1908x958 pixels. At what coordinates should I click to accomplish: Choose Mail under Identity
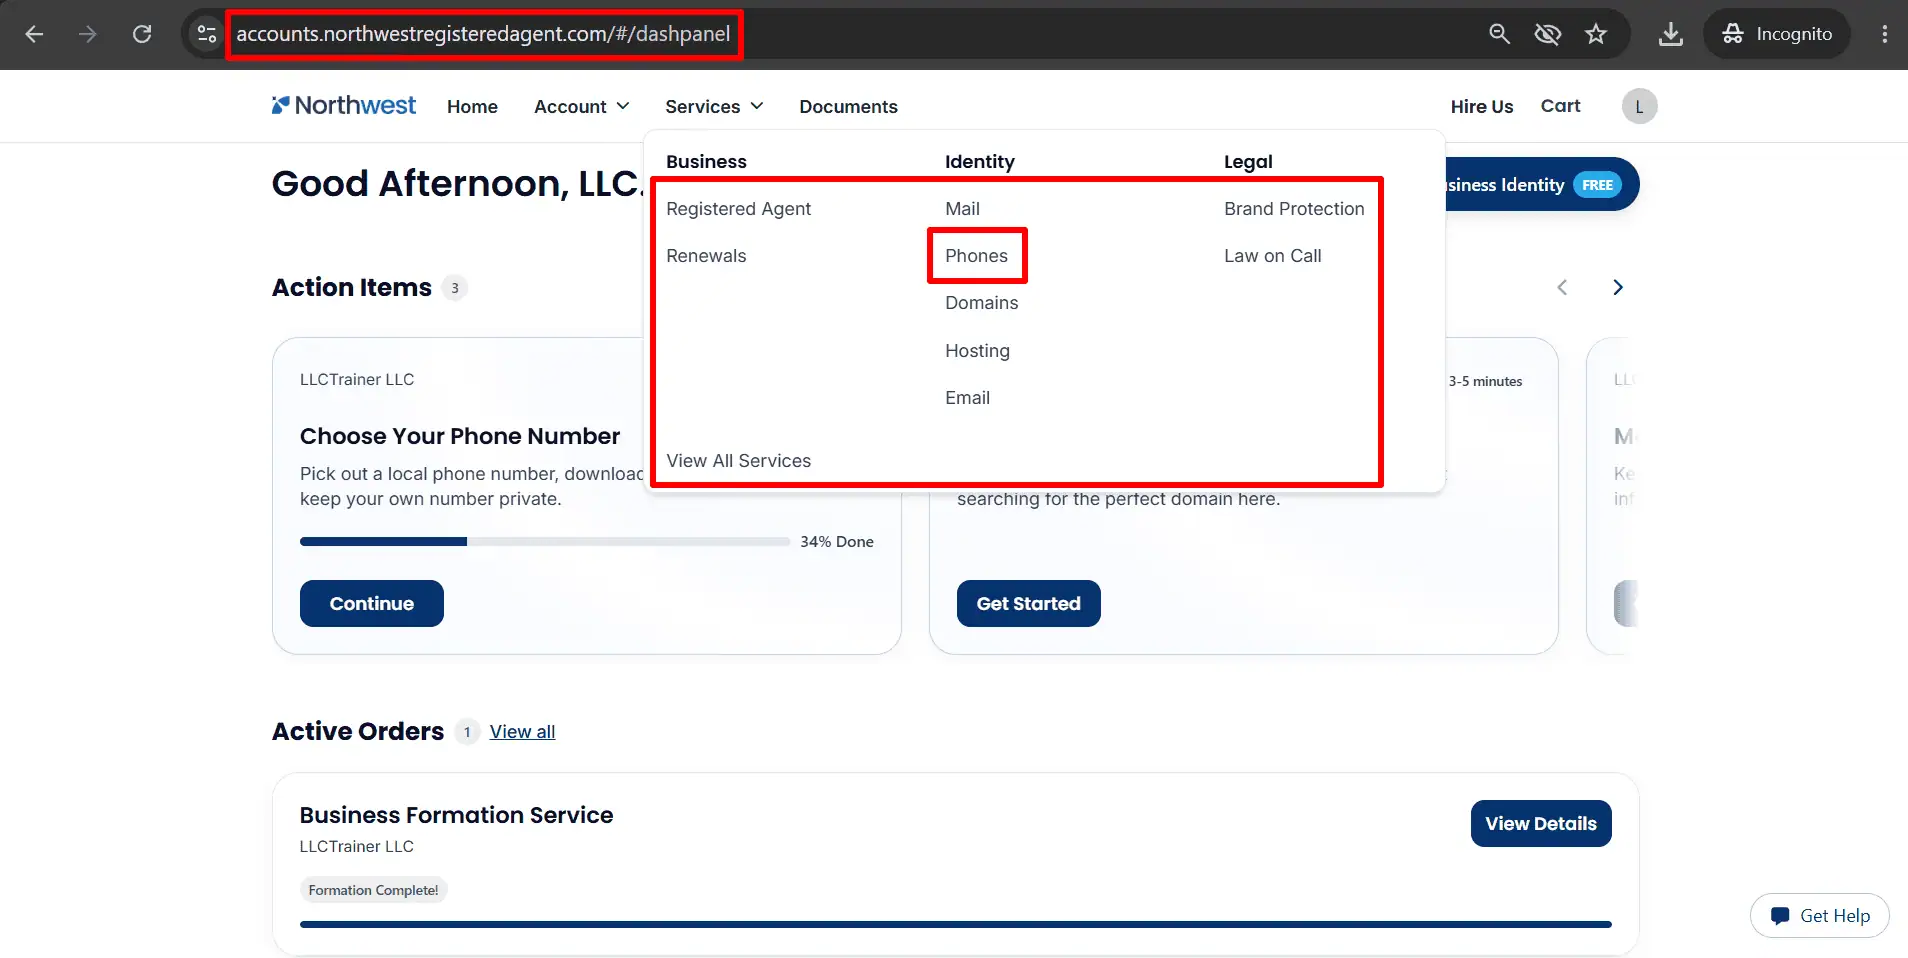click(962, 209)
